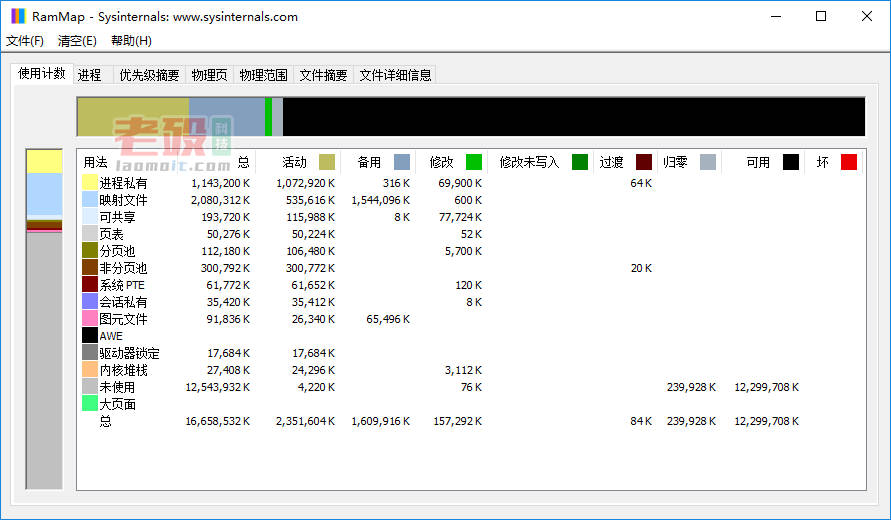Screen dimensions: 891x520
Task: Click the brown 非分页池 color box
Action: coord(90,267)
